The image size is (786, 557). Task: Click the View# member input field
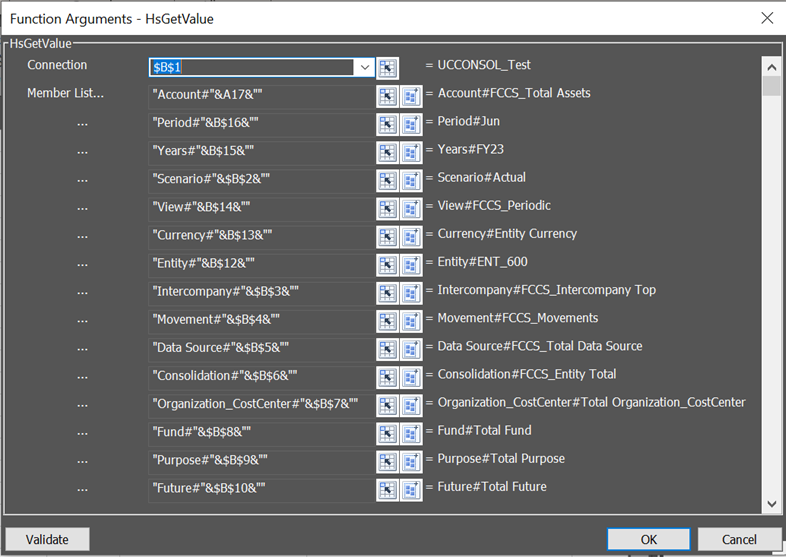point(261,208)
